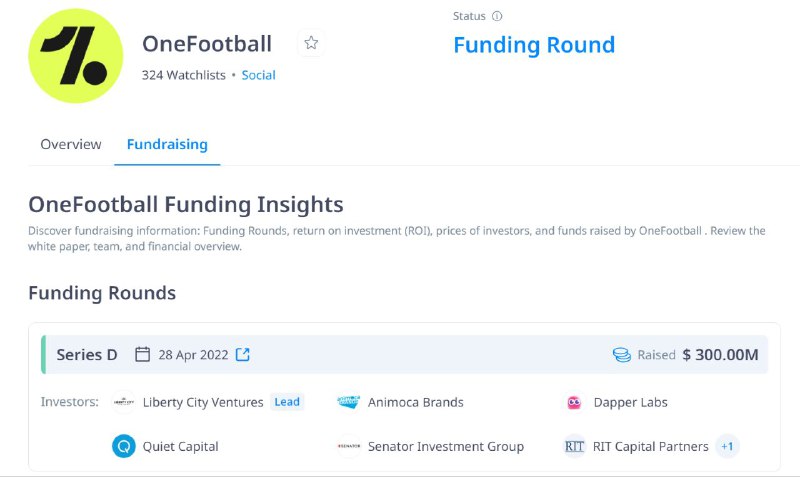Click the Liberty City Ventures logo
Screen dimensions: 800x477
pos(124,402)
